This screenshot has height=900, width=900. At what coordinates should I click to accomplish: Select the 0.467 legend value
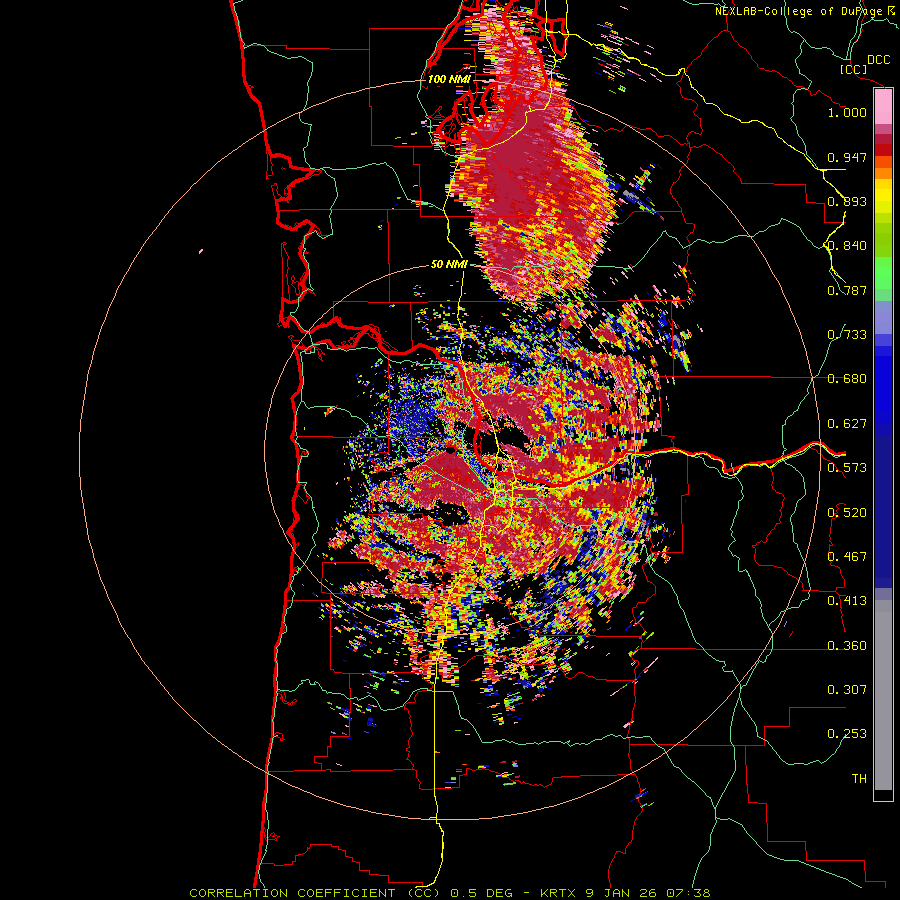pos(847,557)
